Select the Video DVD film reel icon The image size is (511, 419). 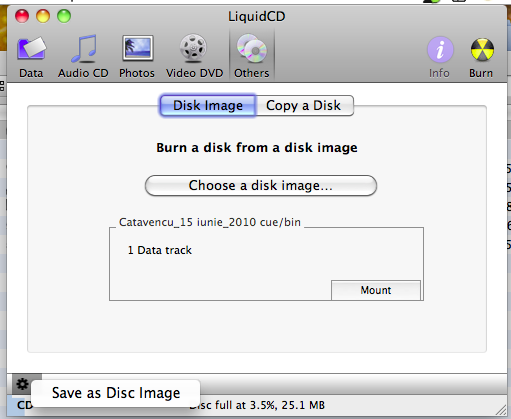(x=194, y=49)
